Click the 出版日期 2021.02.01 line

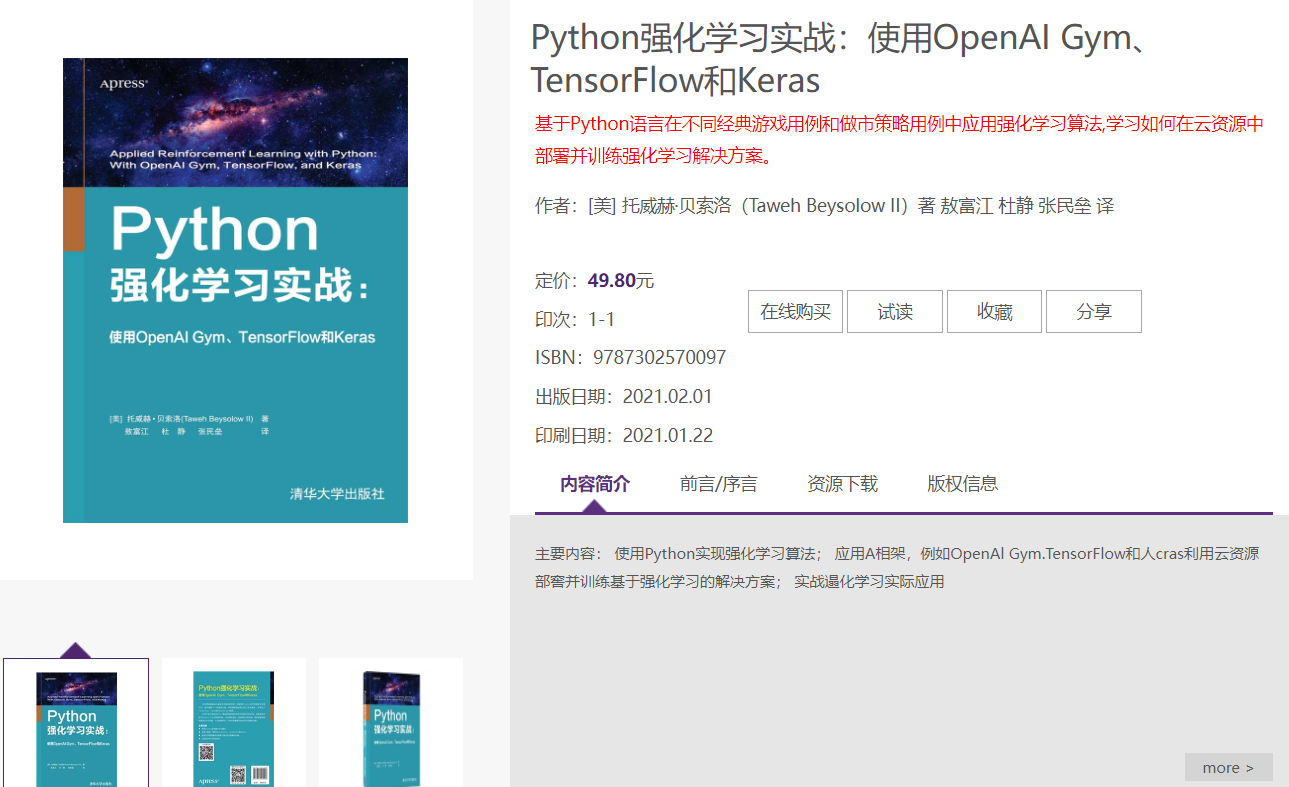click(x=624, y=396)
